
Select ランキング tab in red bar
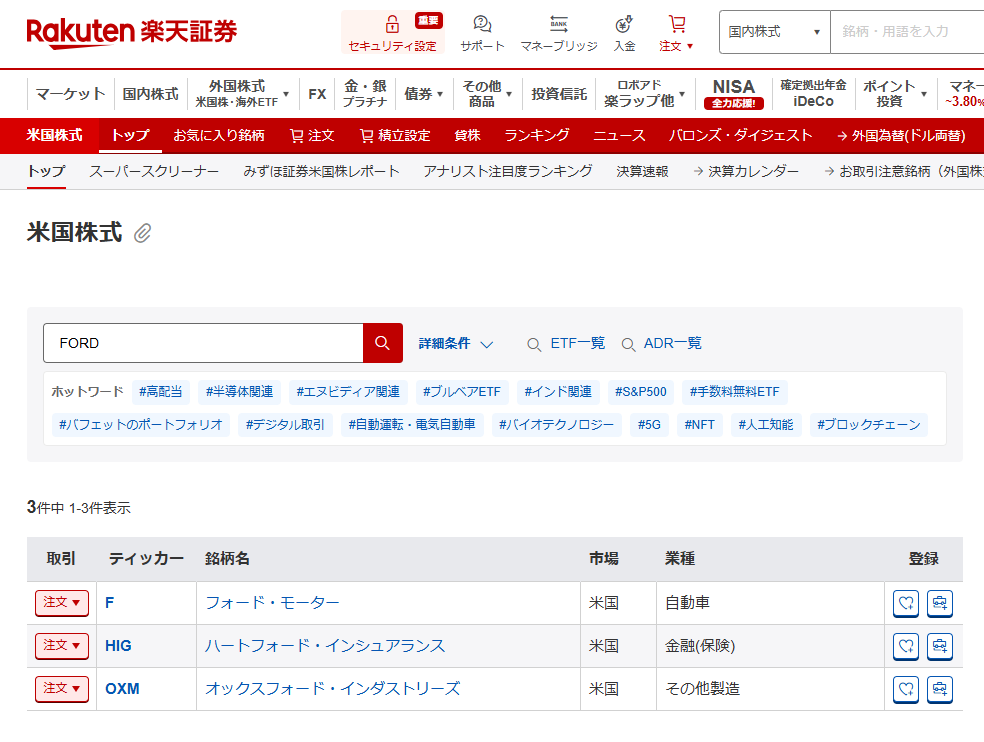point(537,136)
